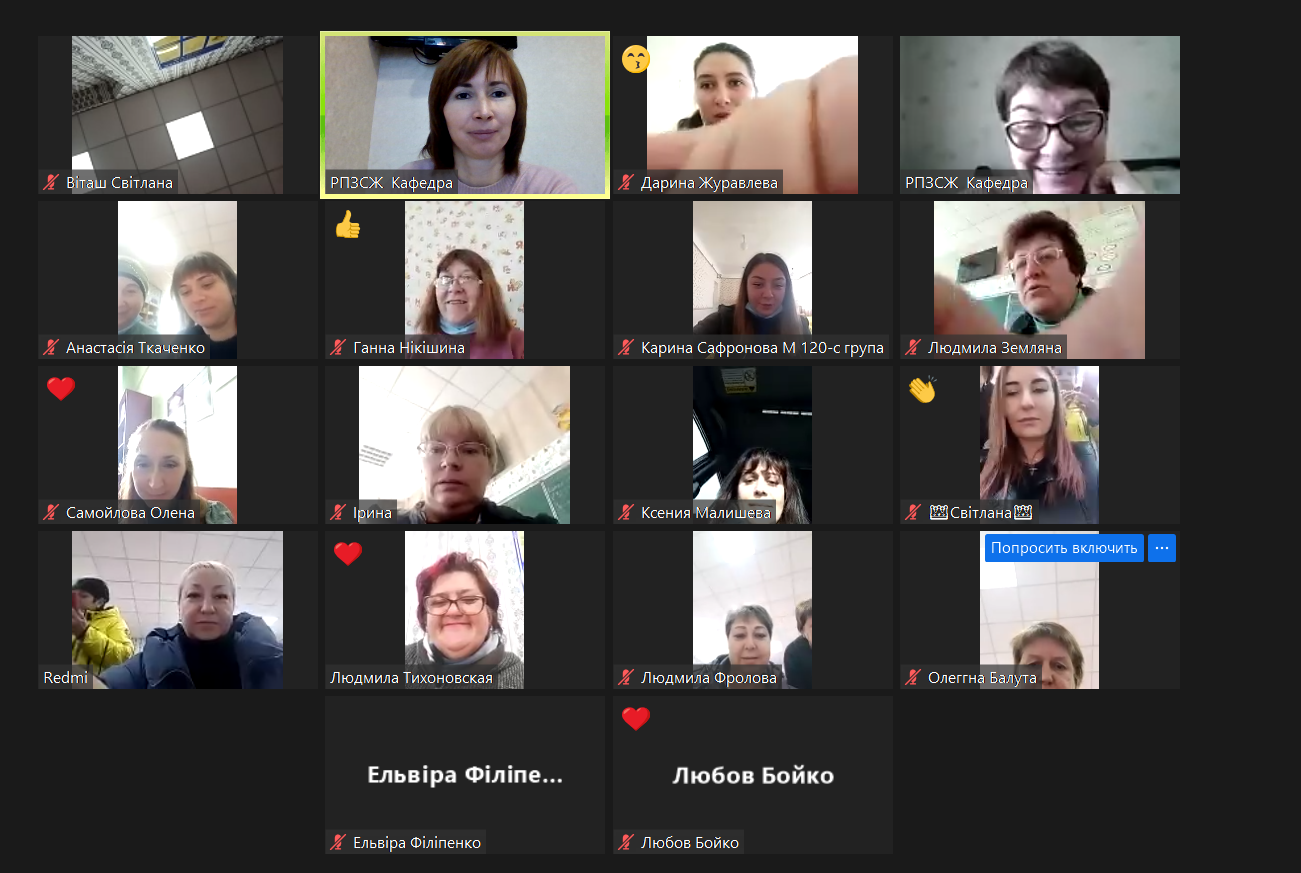Click muted mic icon beside Ельвіра Філіпенко
1301x873 pixels.
pyautogui.click(x=339, y=843)
